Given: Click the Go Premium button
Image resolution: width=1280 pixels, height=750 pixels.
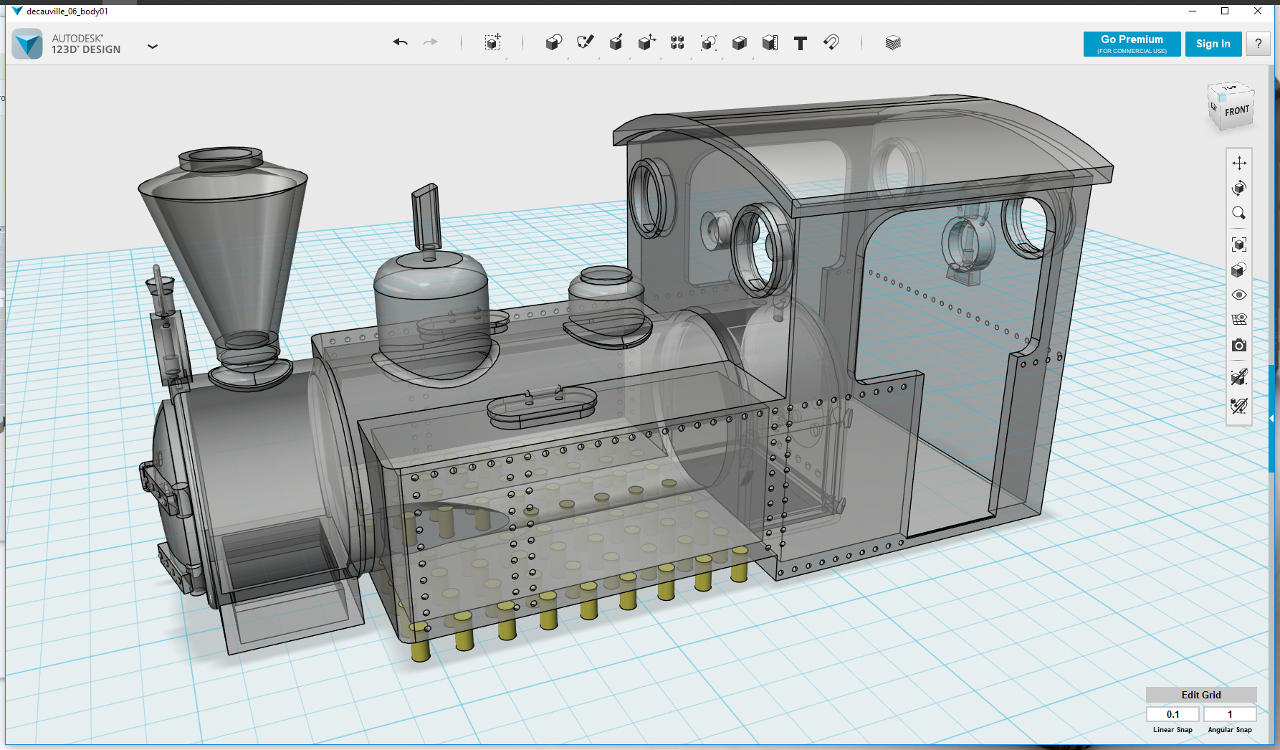Looking at the screenshot, I should click(x=1132, y=44).
